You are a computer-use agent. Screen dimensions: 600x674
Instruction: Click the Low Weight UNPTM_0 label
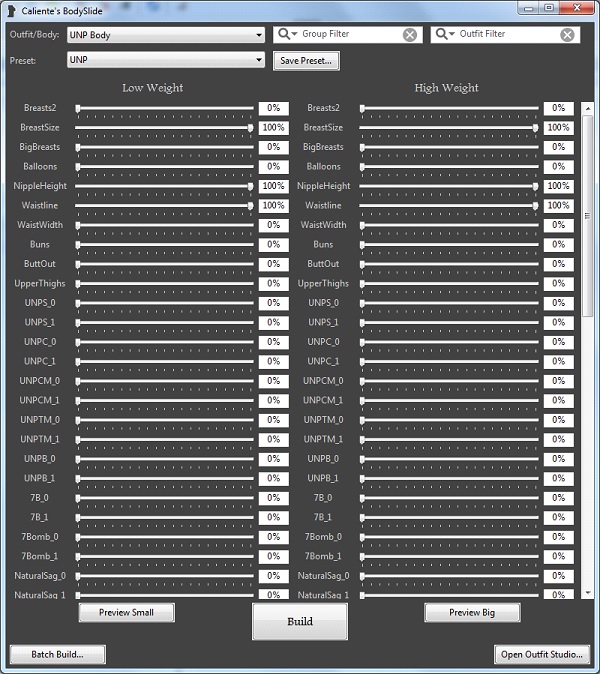tap(40, 420)
